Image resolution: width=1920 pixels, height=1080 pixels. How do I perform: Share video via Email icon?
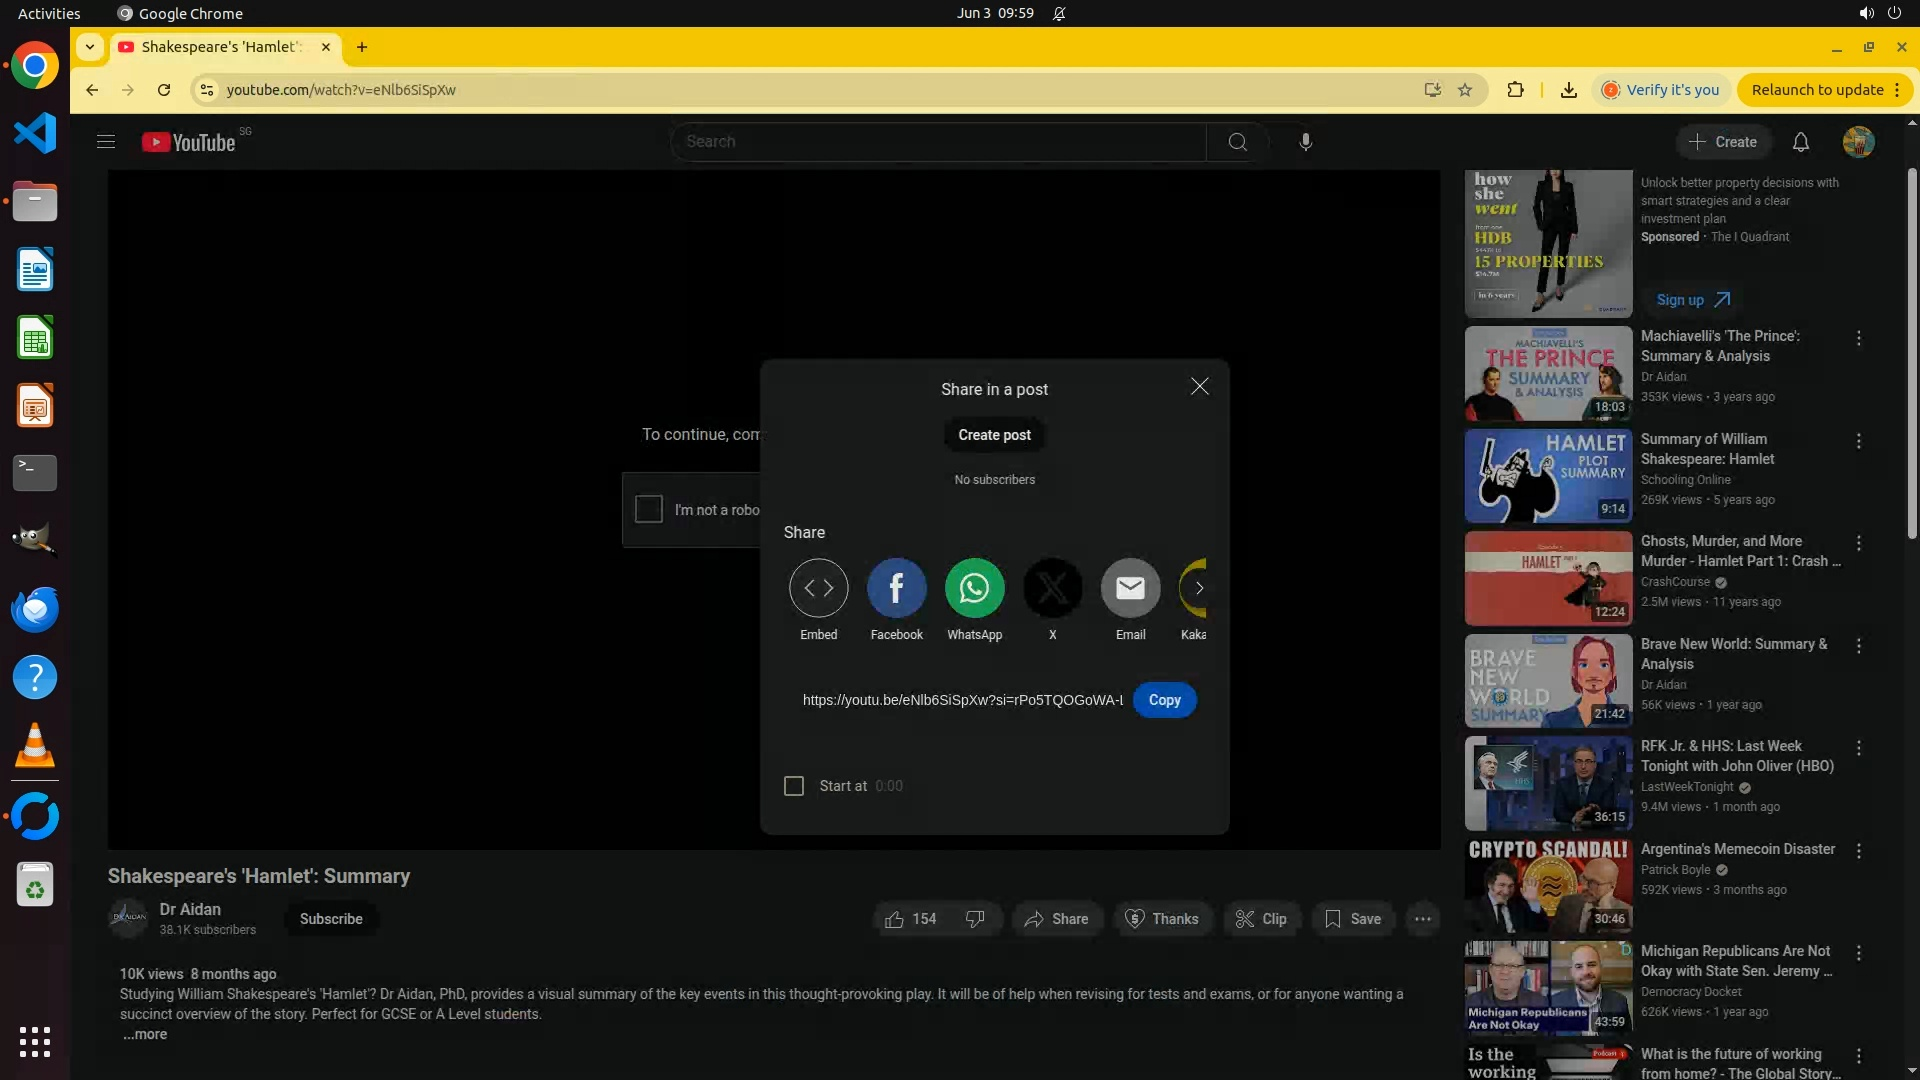point(1130,588)
